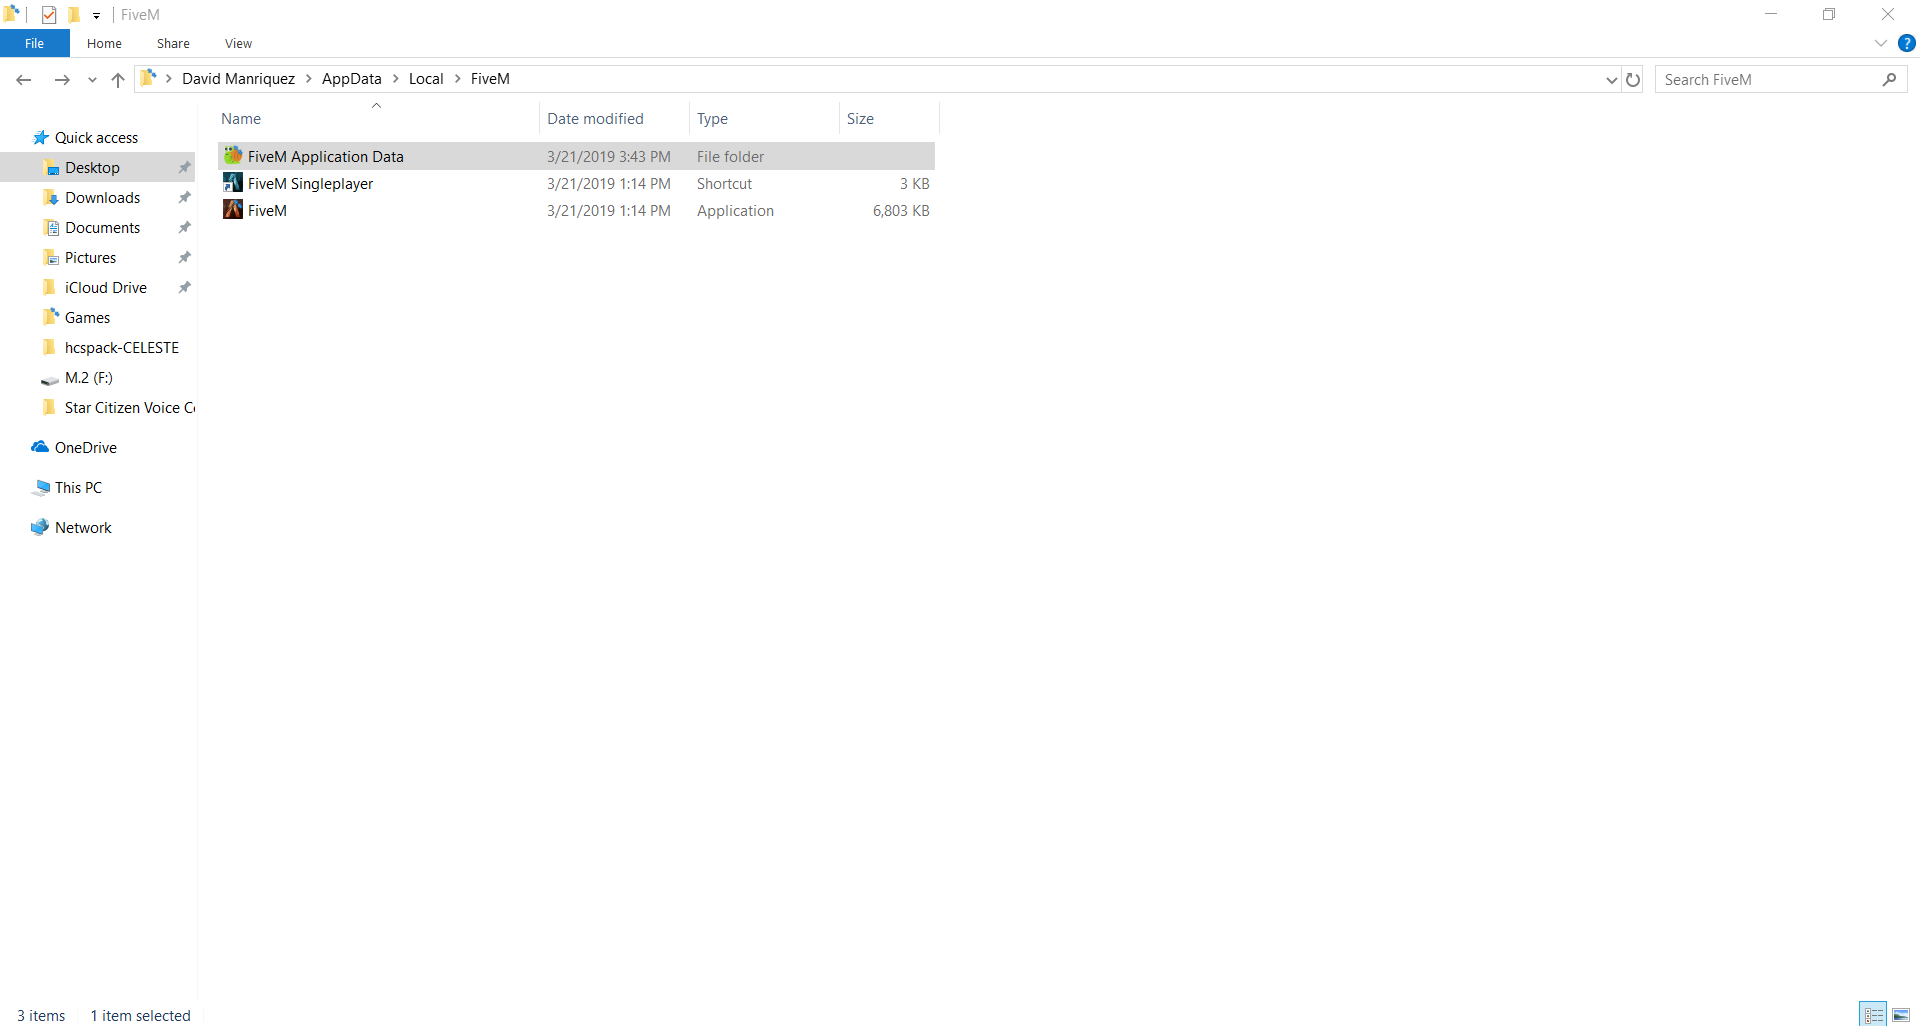This screenshot has height=1026, width=1920.
Task: Click the New folder quick access icon
Action: (74, 15)
